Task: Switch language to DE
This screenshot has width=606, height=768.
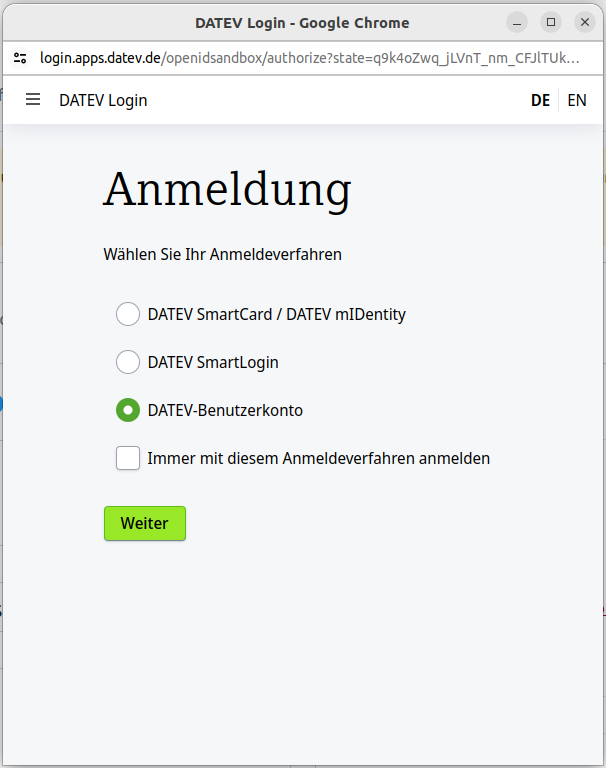Action: (x=540, y=100)
